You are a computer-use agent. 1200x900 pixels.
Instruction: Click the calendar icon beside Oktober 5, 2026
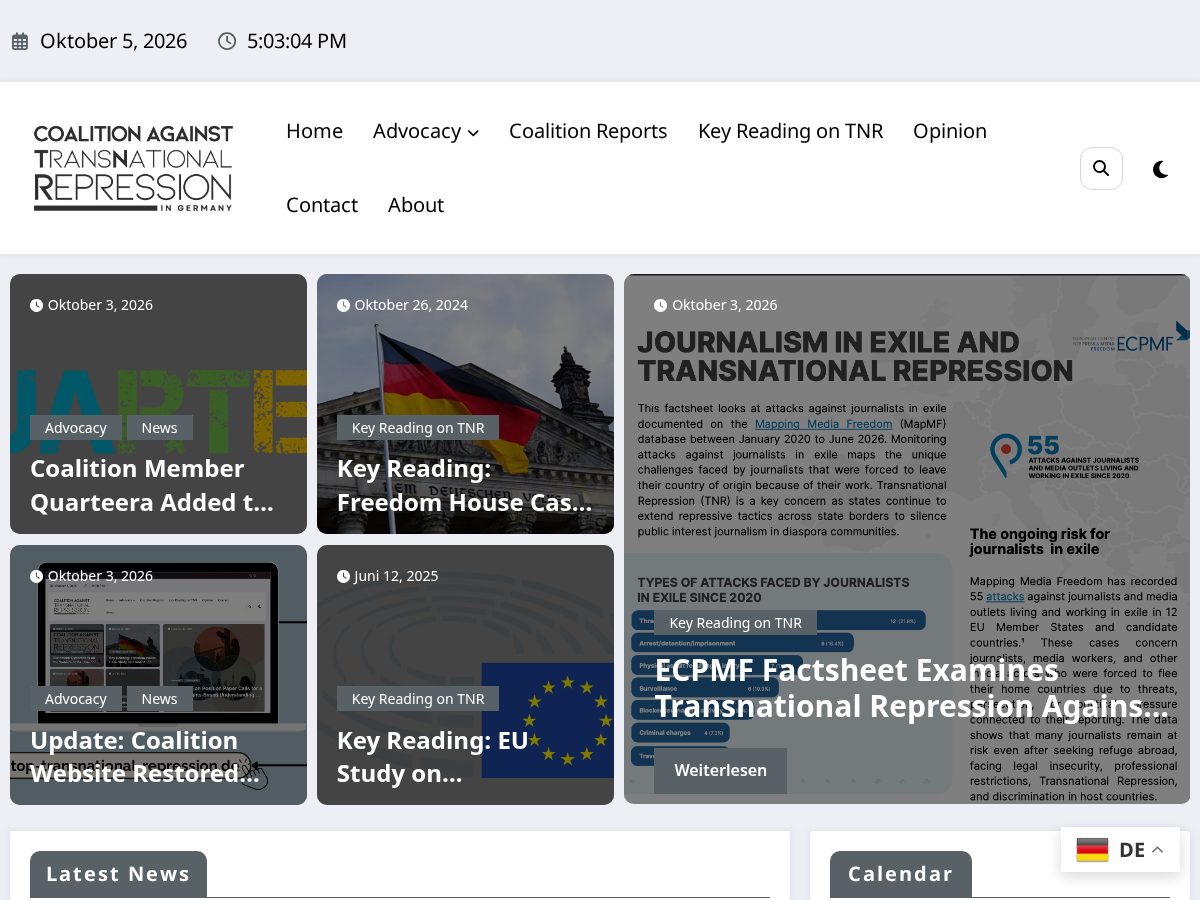click(x=20, y=41)
